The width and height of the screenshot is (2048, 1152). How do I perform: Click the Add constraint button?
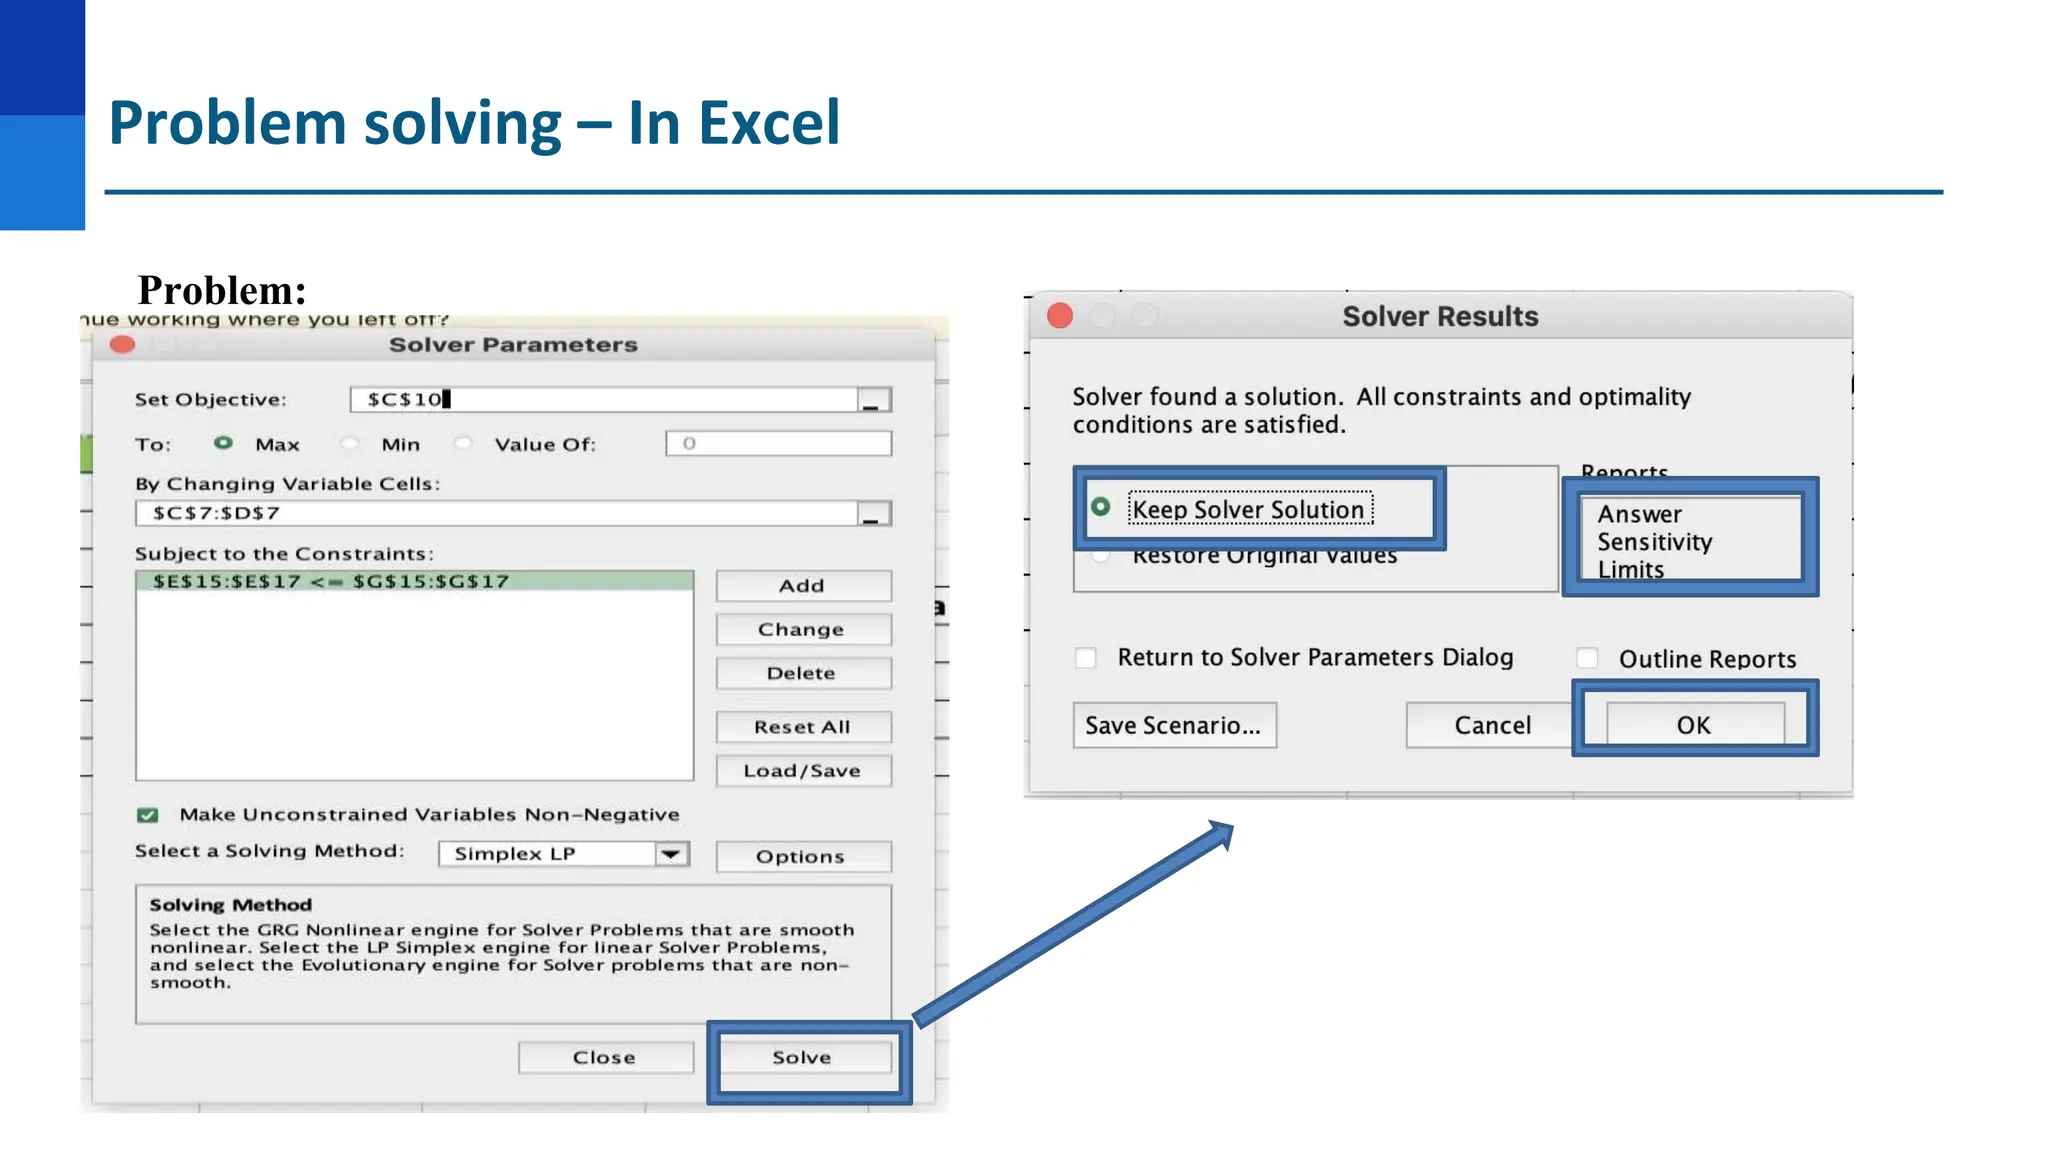(803, 586)
